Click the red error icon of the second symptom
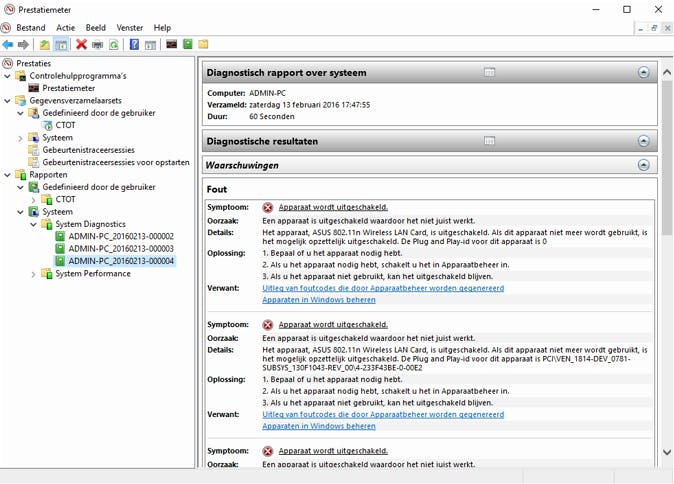 268,325
